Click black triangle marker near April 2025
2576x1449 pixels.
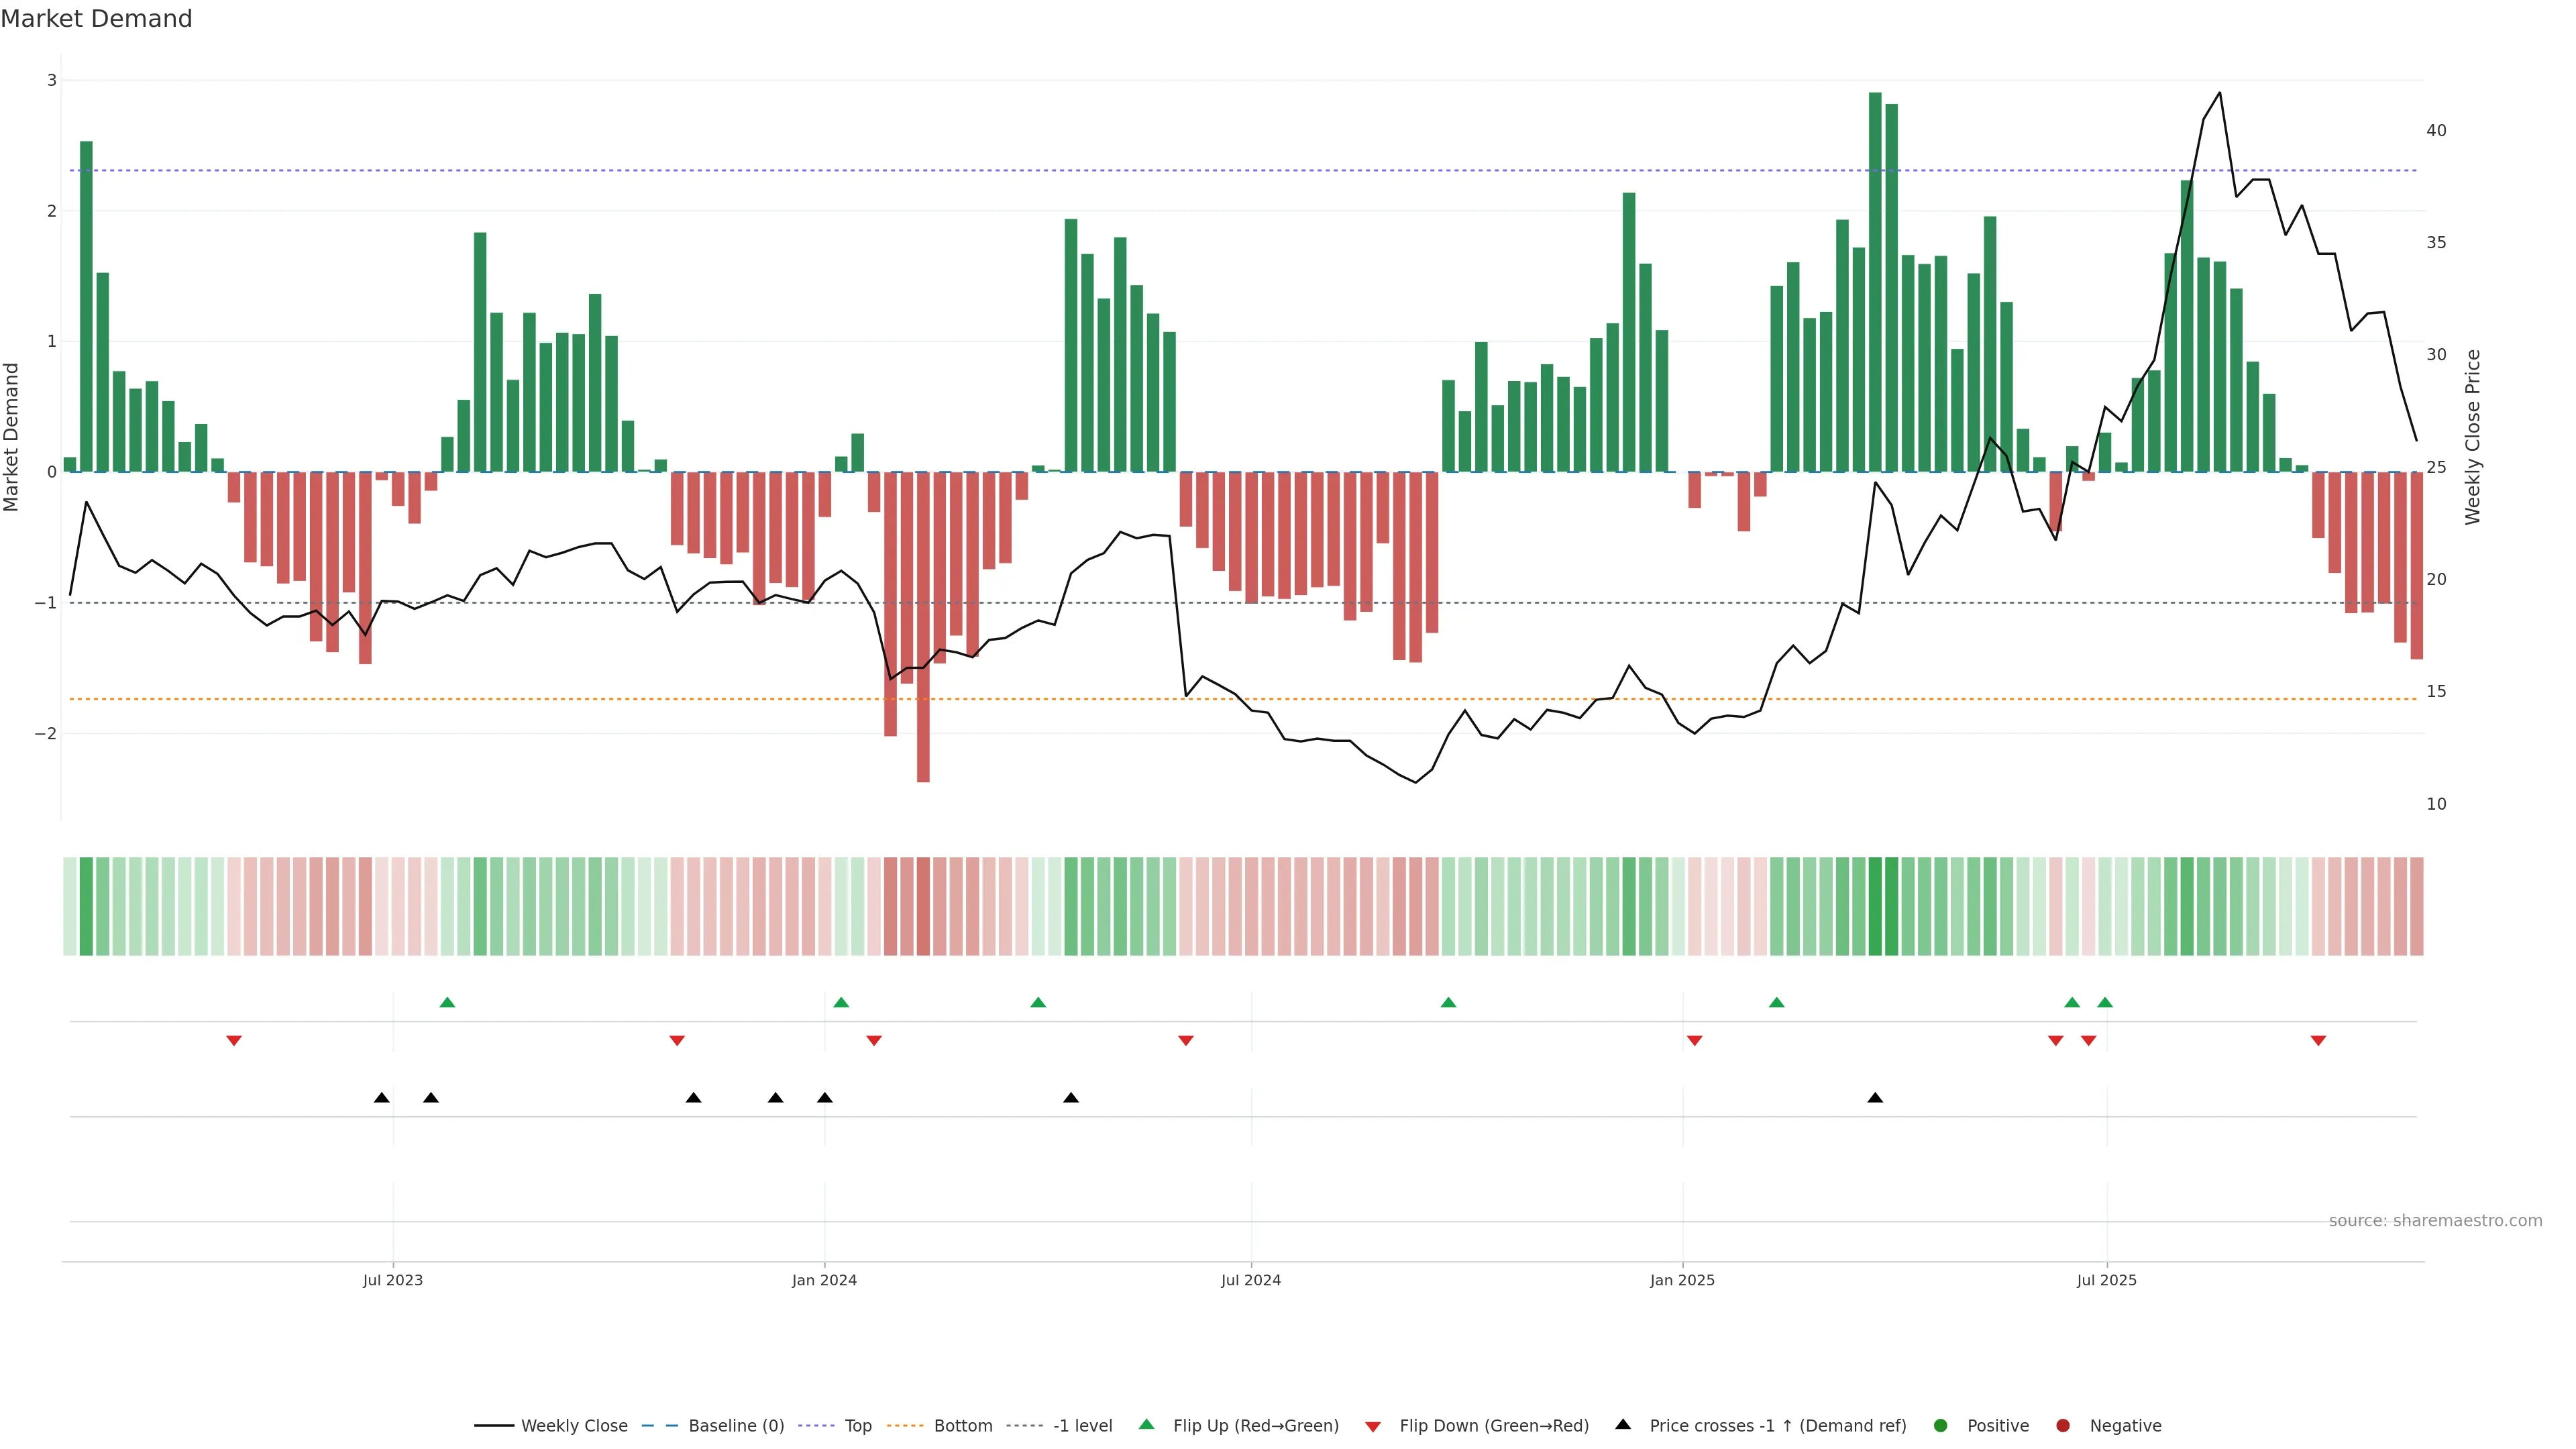(1875, 1098)
